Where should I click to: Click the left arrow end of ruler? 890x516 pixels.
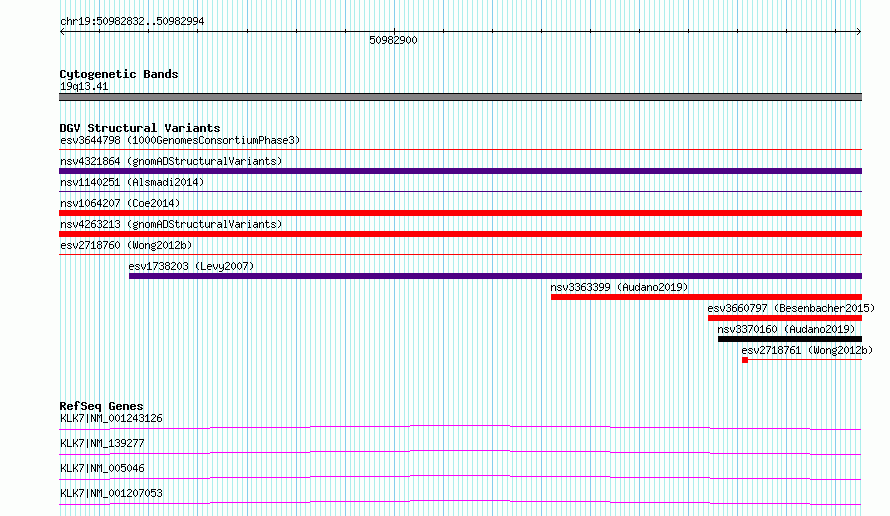(x=62, y=32)
